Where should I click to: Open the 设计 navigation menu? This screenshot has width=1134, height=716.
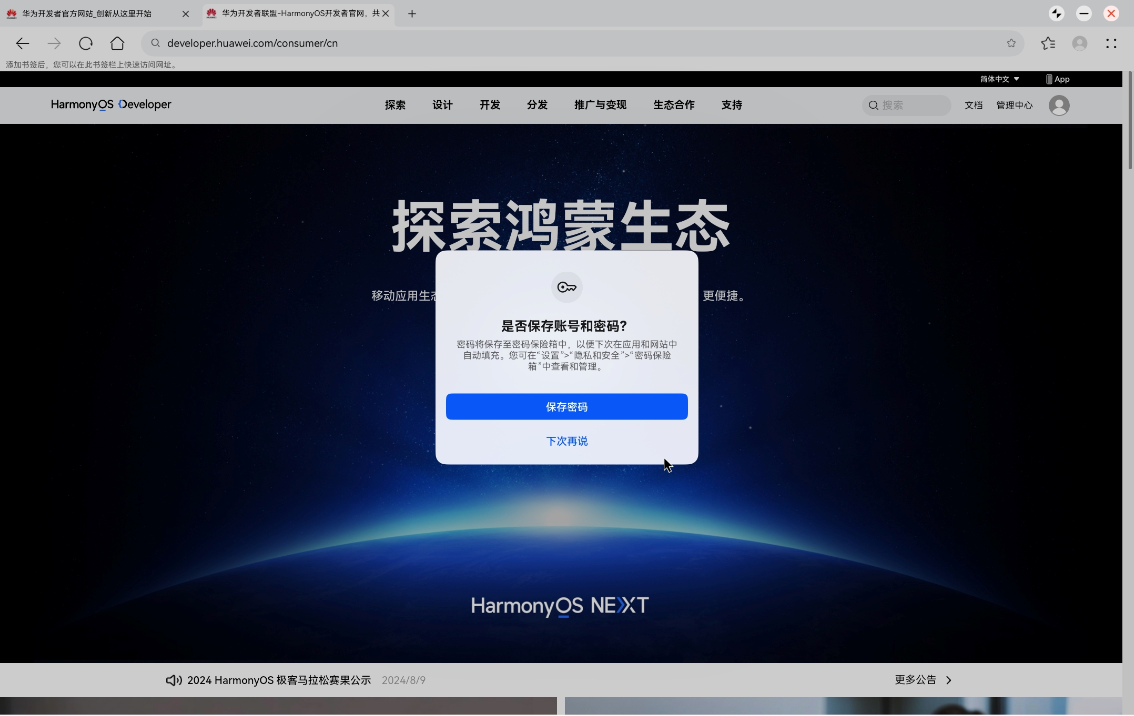point(443,105)
